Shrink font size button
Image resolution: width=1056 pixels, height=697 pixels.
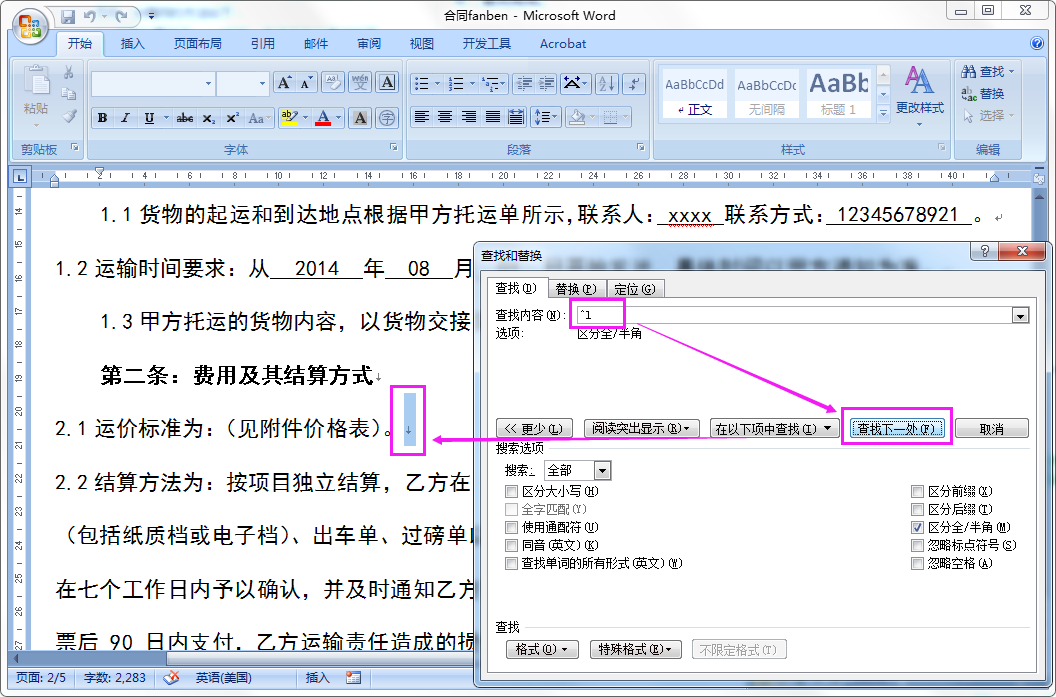pyautogui.click(x=306, y=84)
